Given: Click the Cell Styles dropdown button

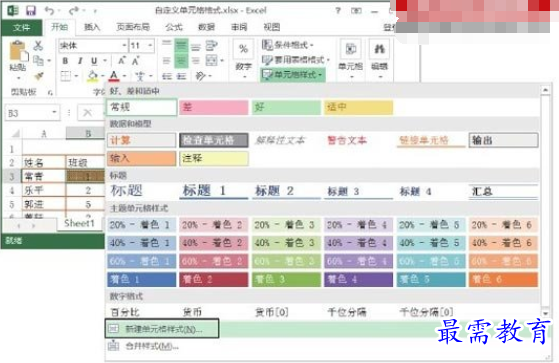Looking at the screenshot, I should (293, 75).
